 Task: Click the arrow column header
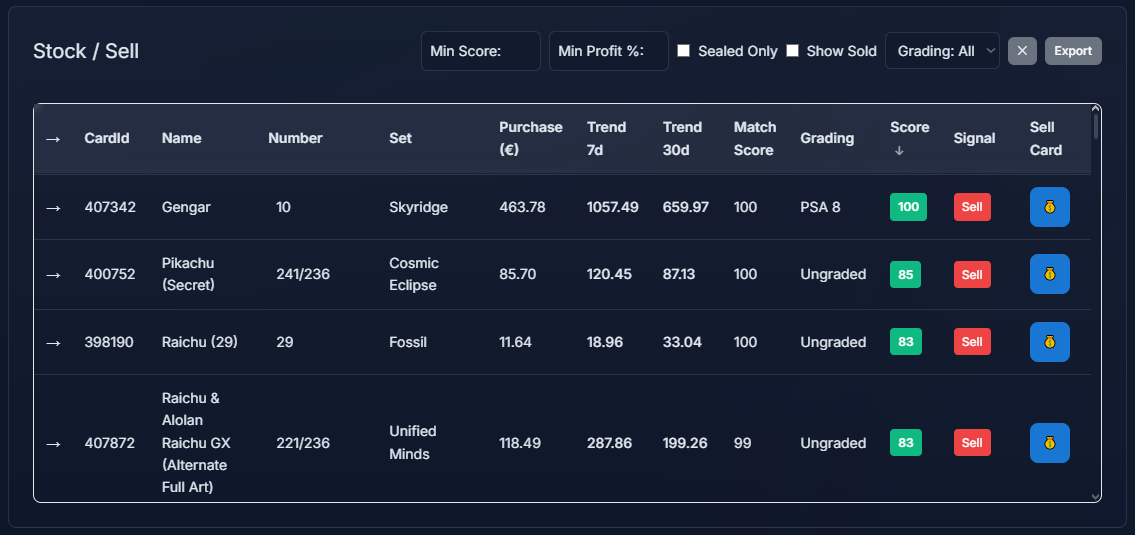(54, 138)
